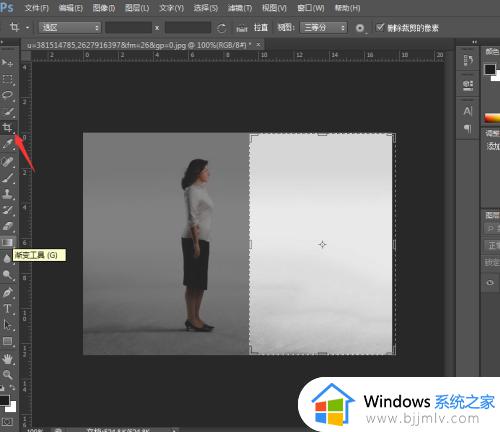Select the Rectangle shape tool
500x432 pixels.
7,341
